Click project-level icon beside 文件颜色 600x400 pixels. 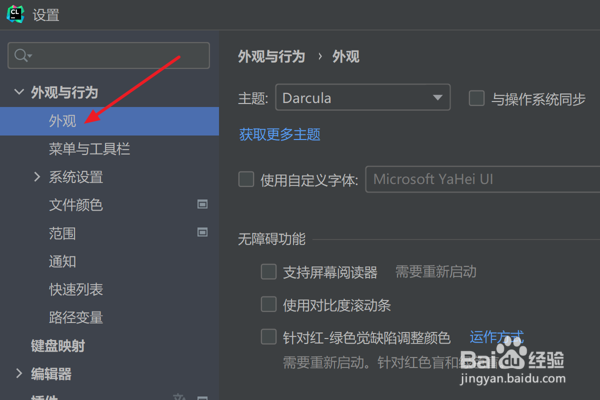202,204
